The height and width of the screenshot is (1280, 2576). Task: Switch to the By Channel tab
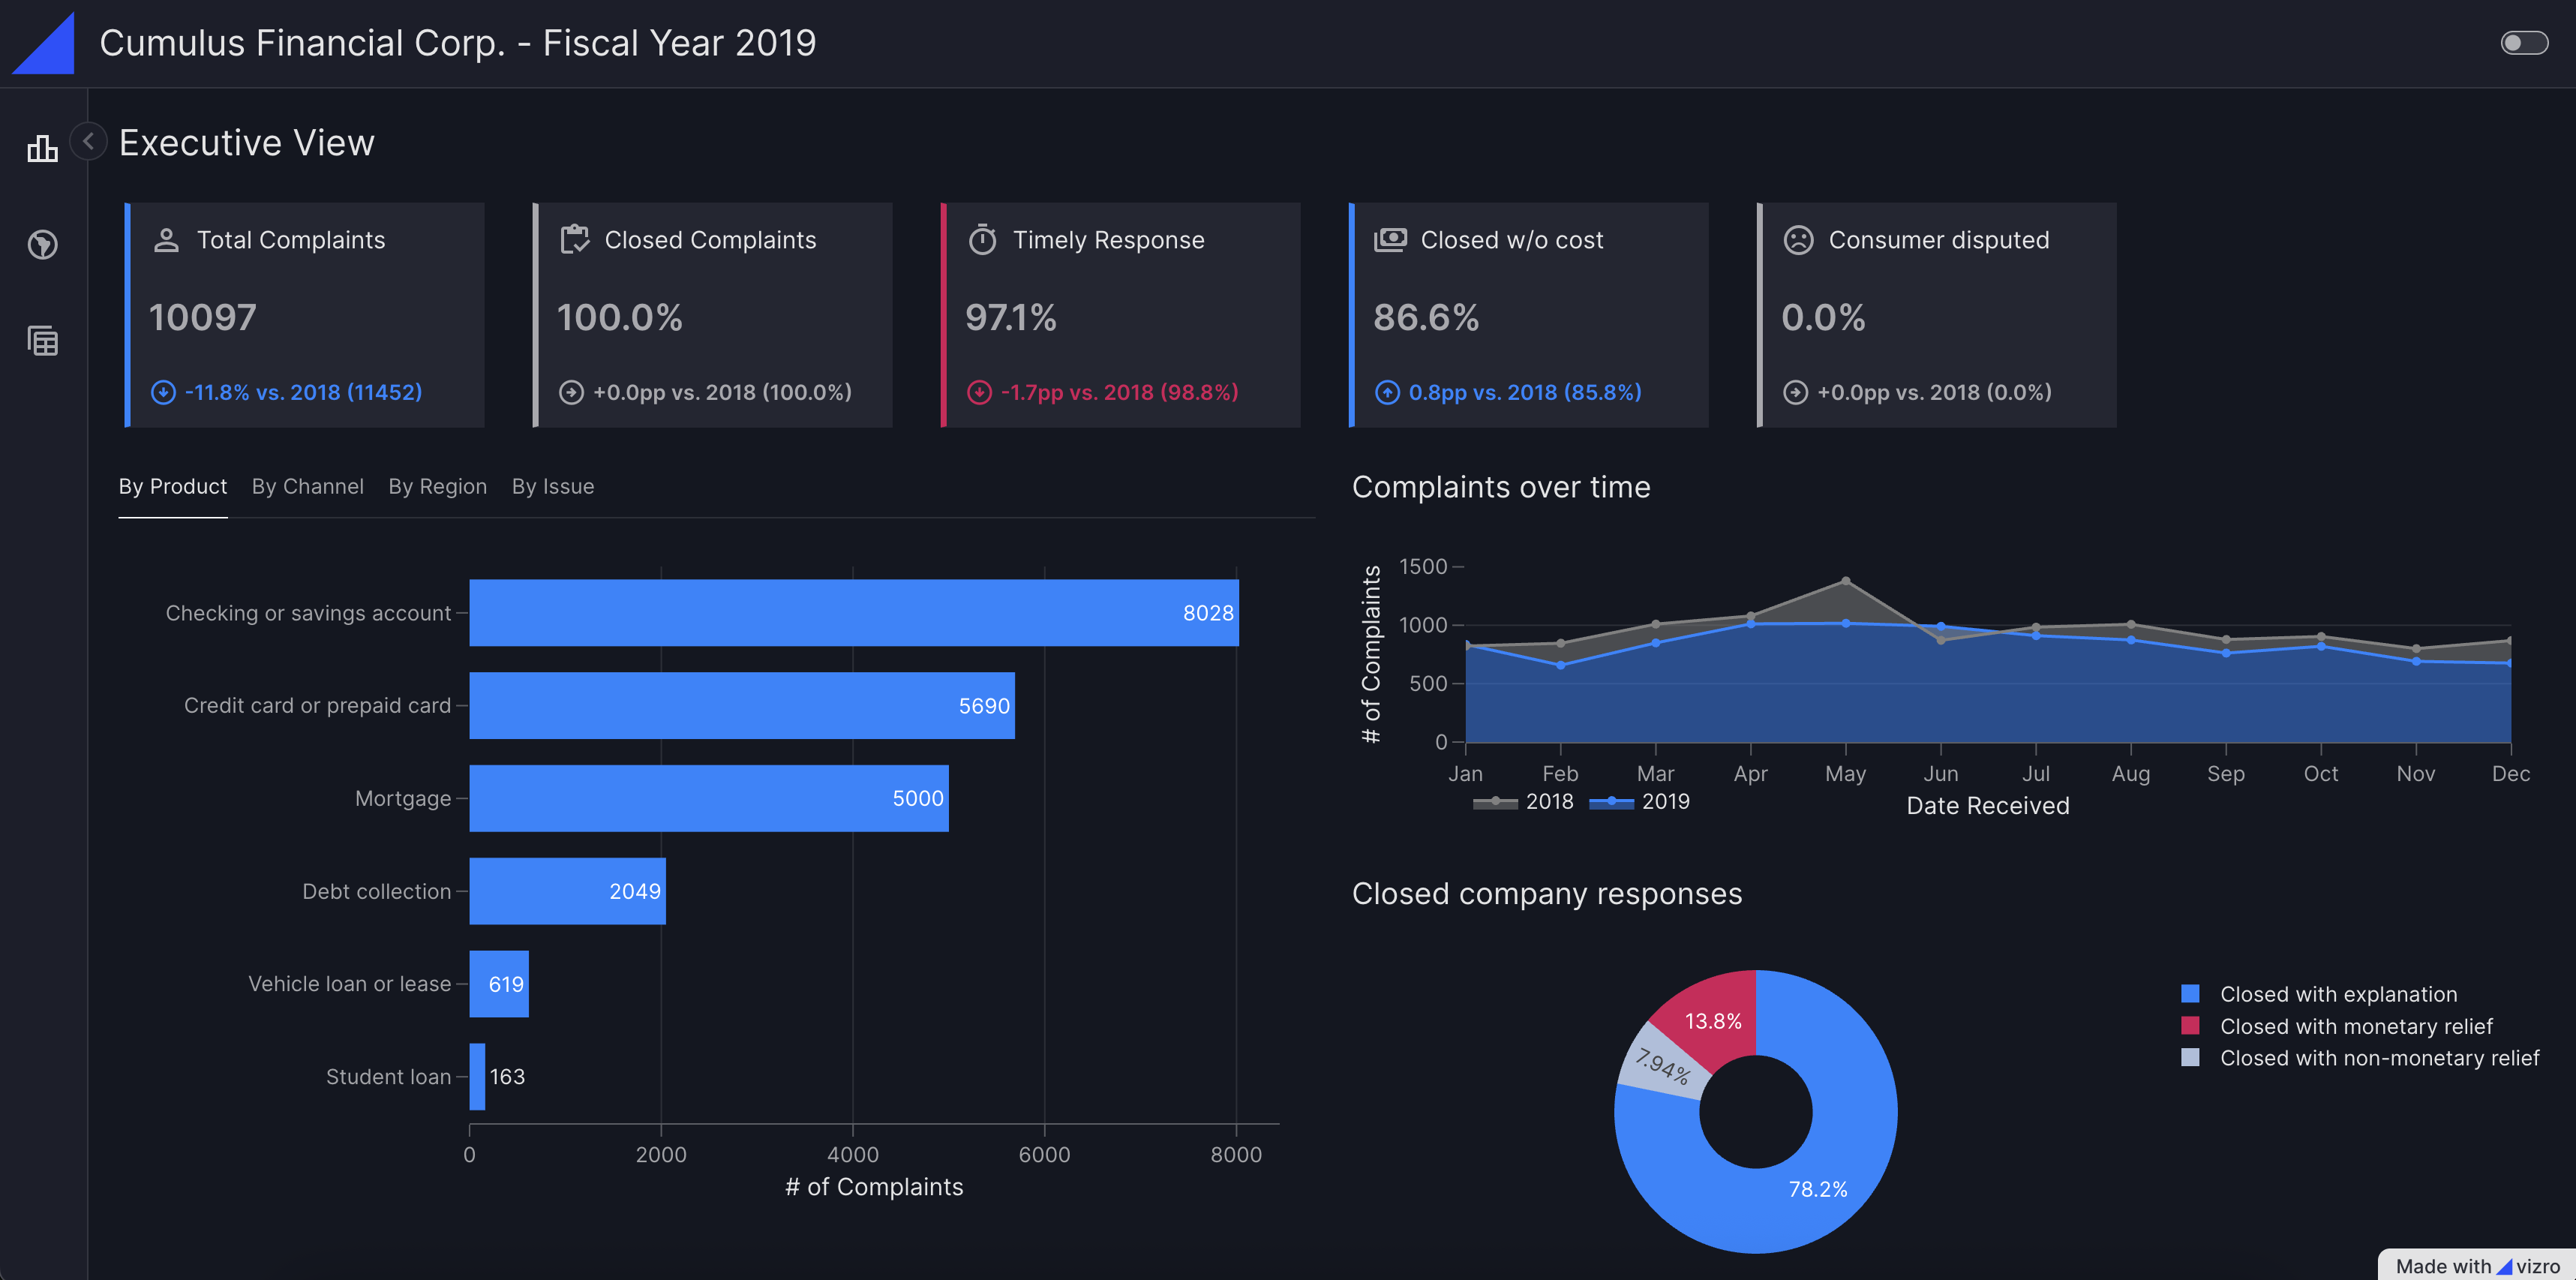click(307, 487)
